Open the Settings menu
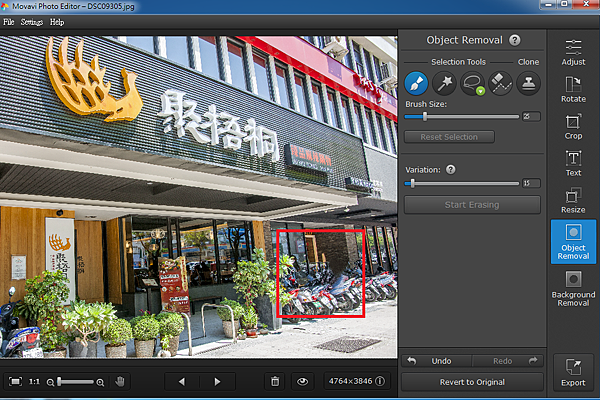Screen dimensions: 600x400 pyautogui.click(x=32, y=22)
